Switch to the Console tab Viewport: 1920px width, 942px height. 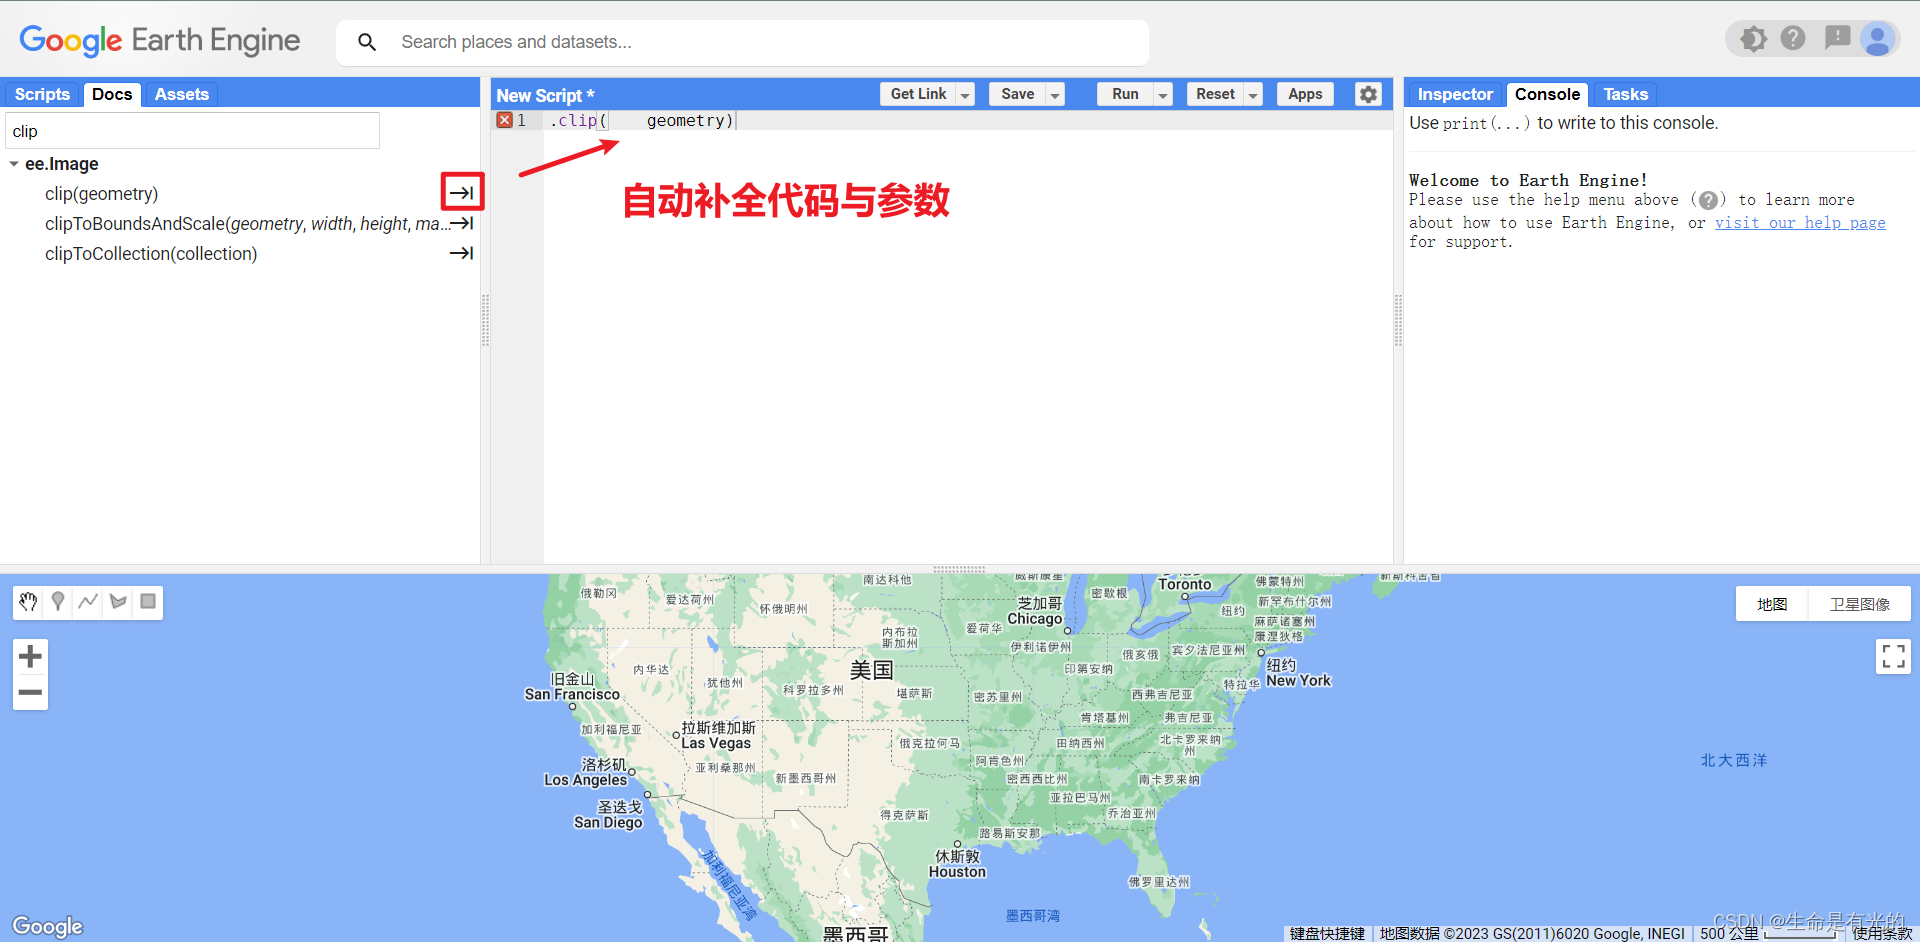1547,94
